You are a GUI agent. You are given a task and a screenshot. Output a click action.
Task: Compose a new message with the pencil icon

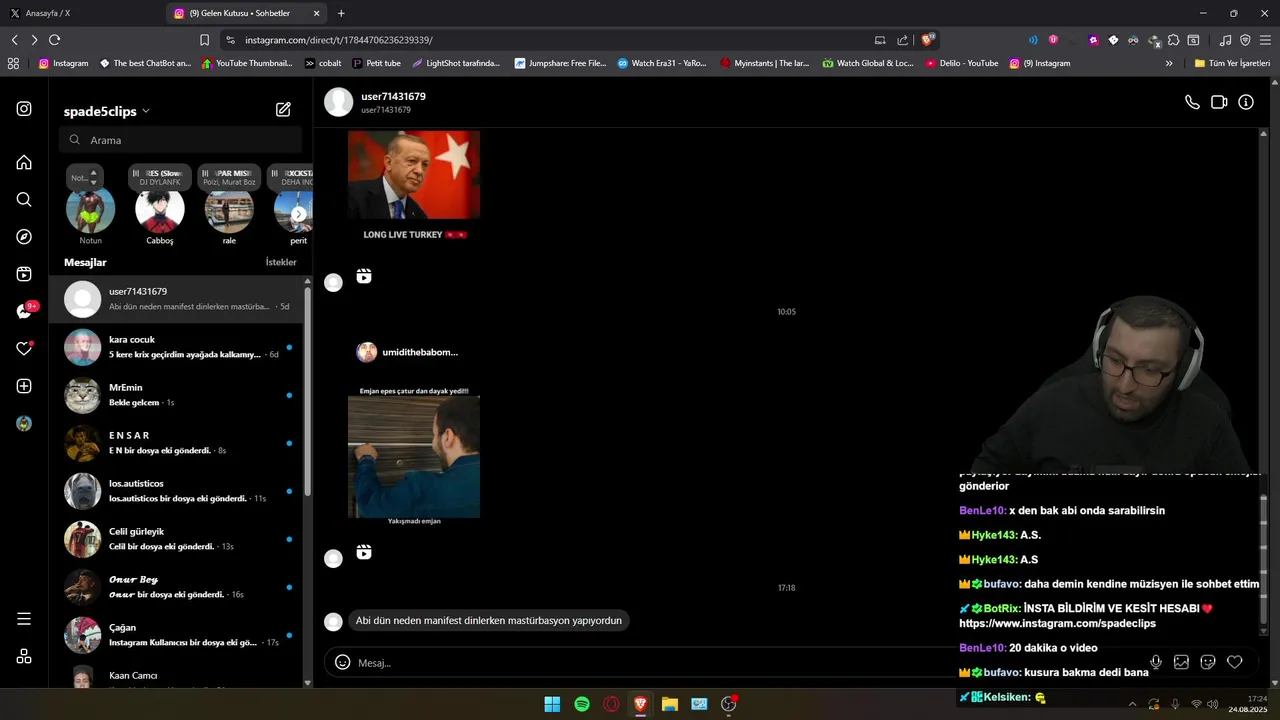point(283,110)
